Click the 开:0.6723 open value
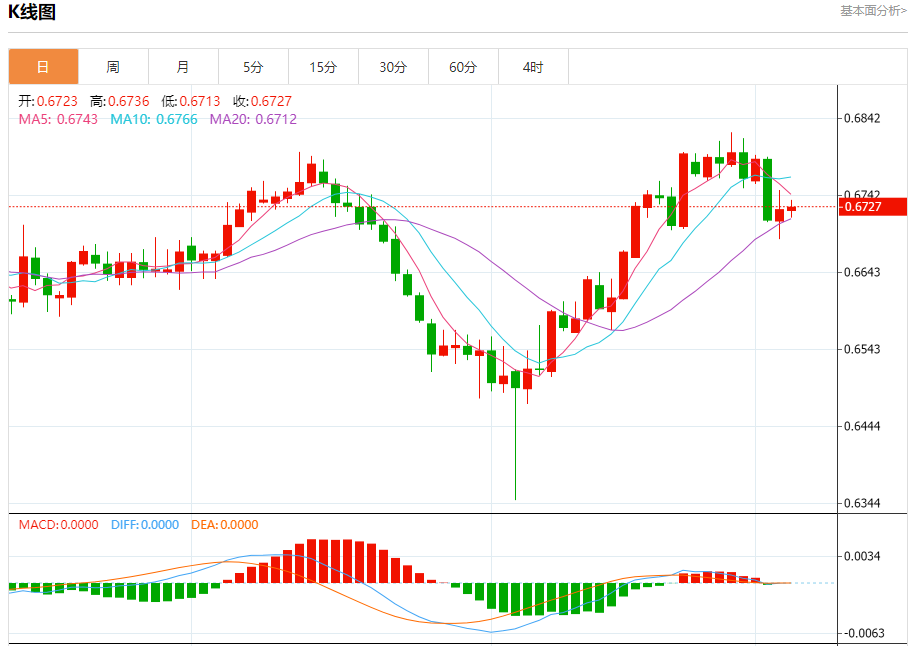Screen dimensions: 911x646 pos(48,101)
